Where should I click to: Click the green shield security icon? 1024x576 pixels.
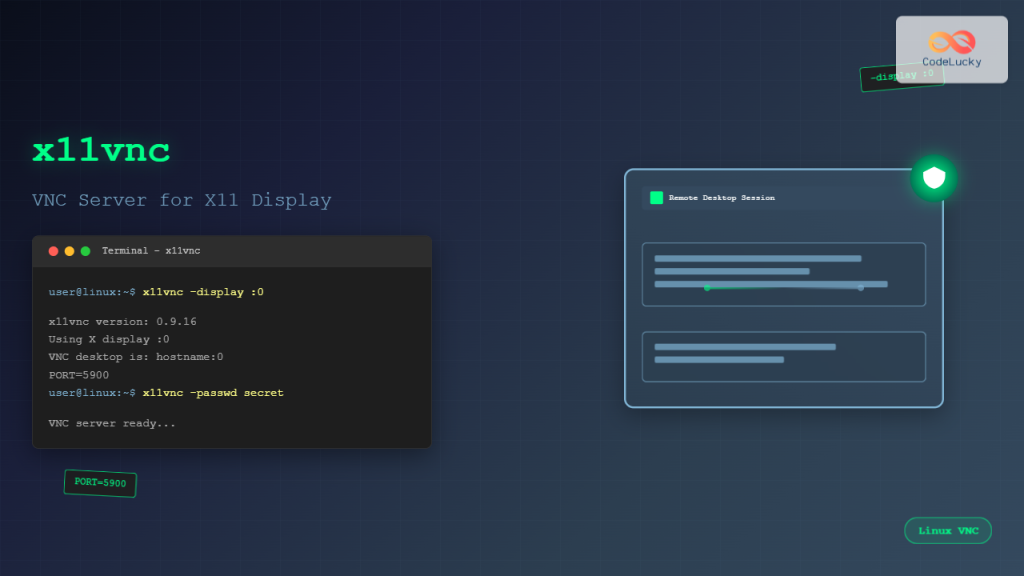click(x=933, y=176)
